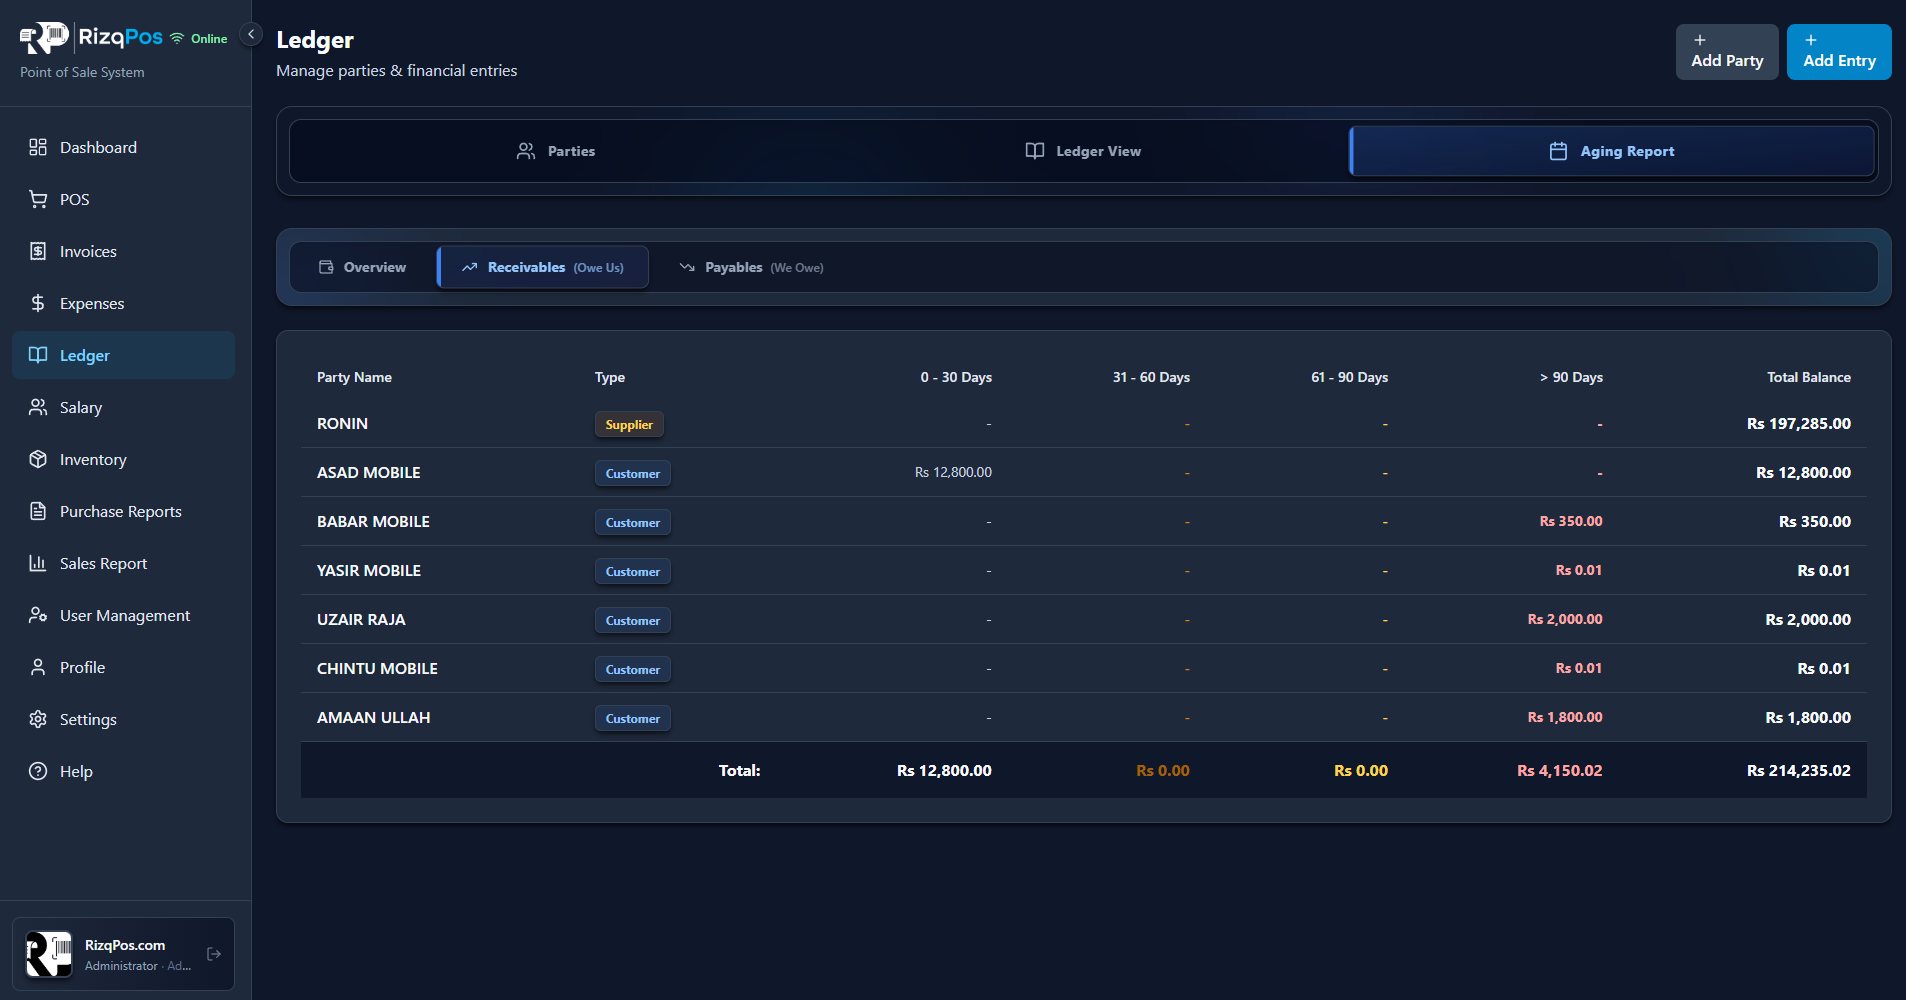Click the Inventory box icon
1906x1000 pixels.
38,459
